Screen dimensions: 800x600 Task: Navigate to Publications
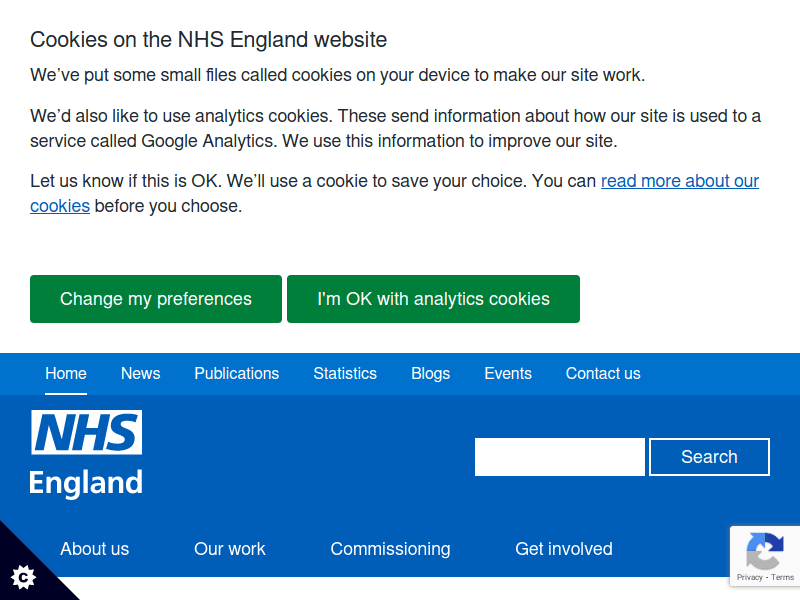[236, 373]
